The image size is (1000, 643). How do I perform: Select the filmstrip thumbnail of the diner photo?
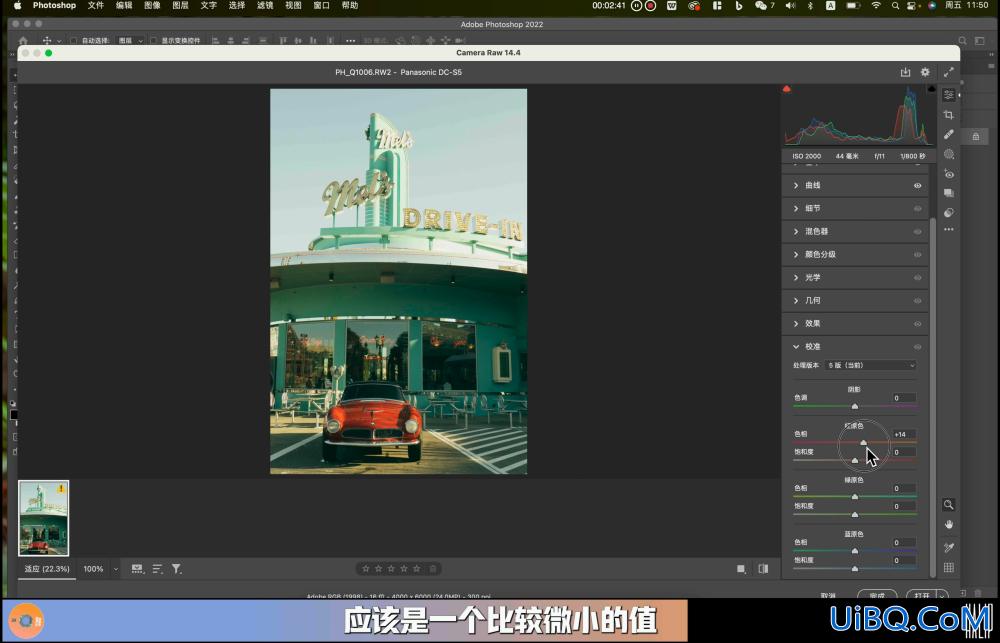coord(43,518)
